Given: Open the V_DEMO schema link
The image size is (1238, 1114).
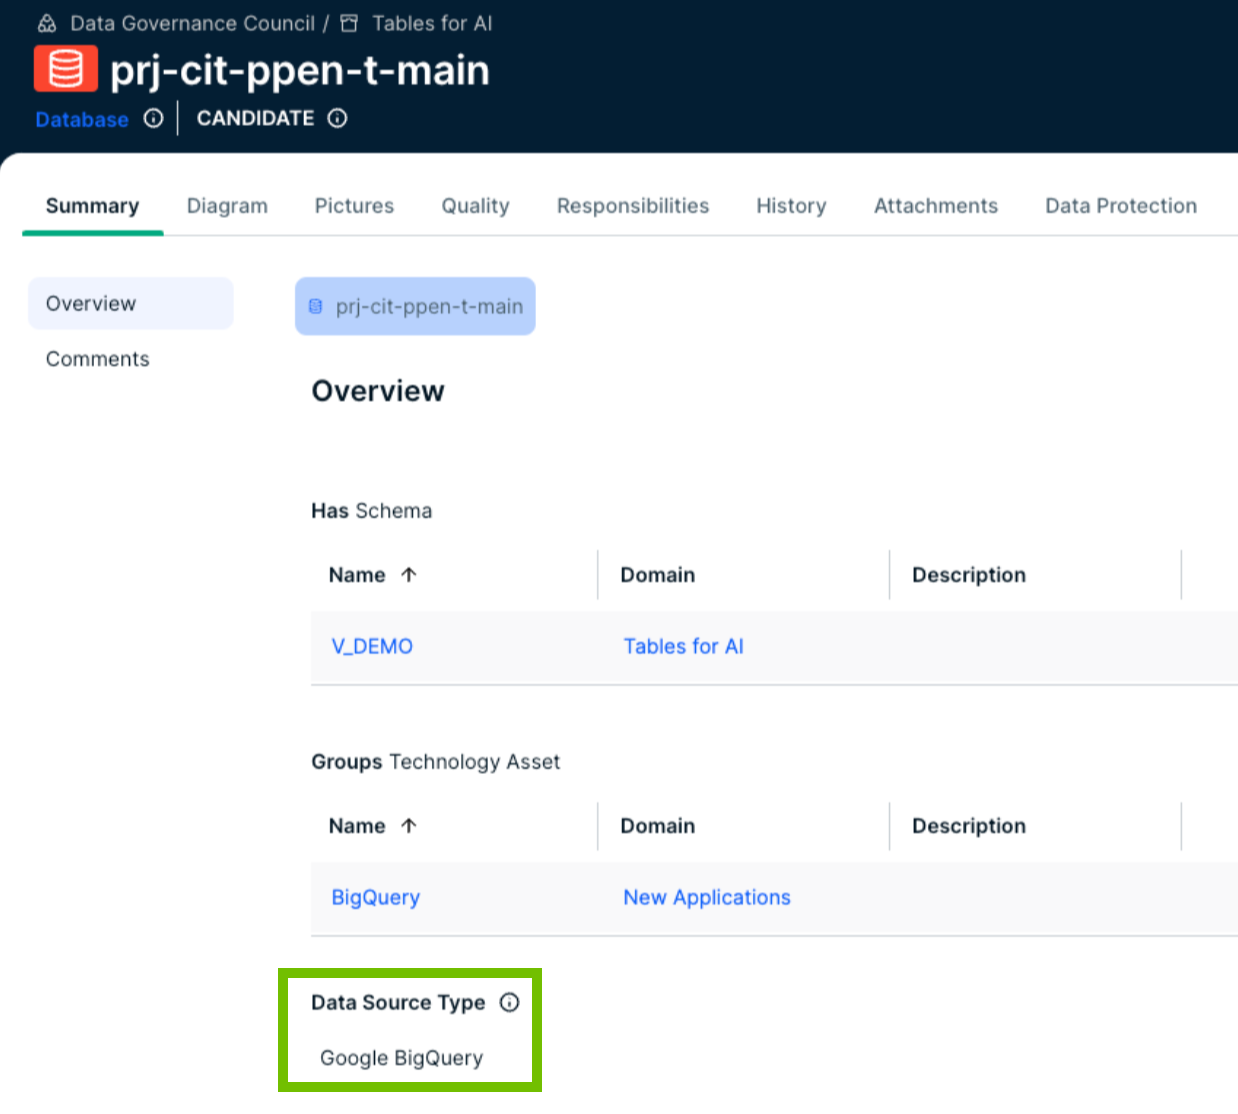Looking at the screenshot, I should tap(371, 646).
